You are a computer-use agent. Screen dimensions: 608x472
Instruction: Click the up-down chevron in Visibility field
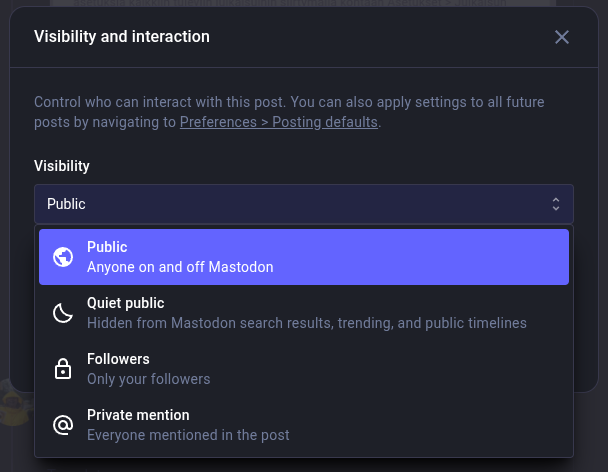point(556,204)
